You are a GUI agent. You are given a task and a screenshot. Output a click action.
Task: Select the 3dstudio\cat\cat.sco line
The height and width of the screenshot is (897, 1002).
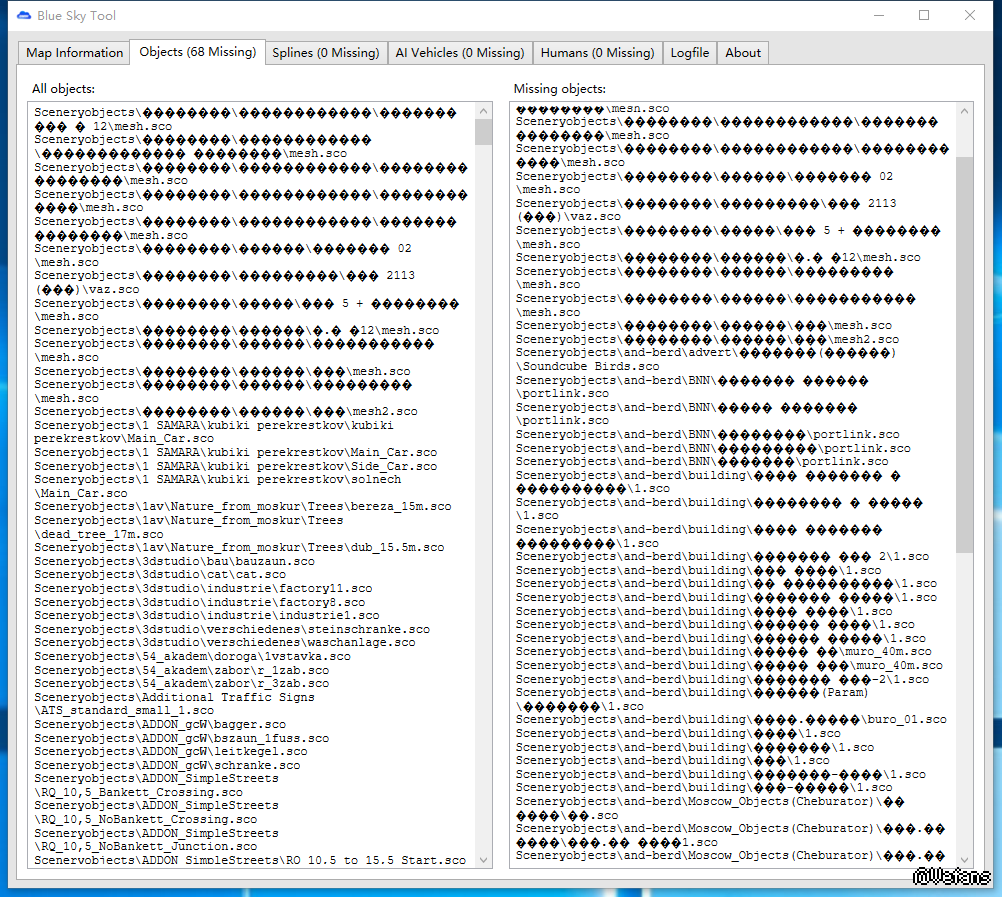[160, 574]
